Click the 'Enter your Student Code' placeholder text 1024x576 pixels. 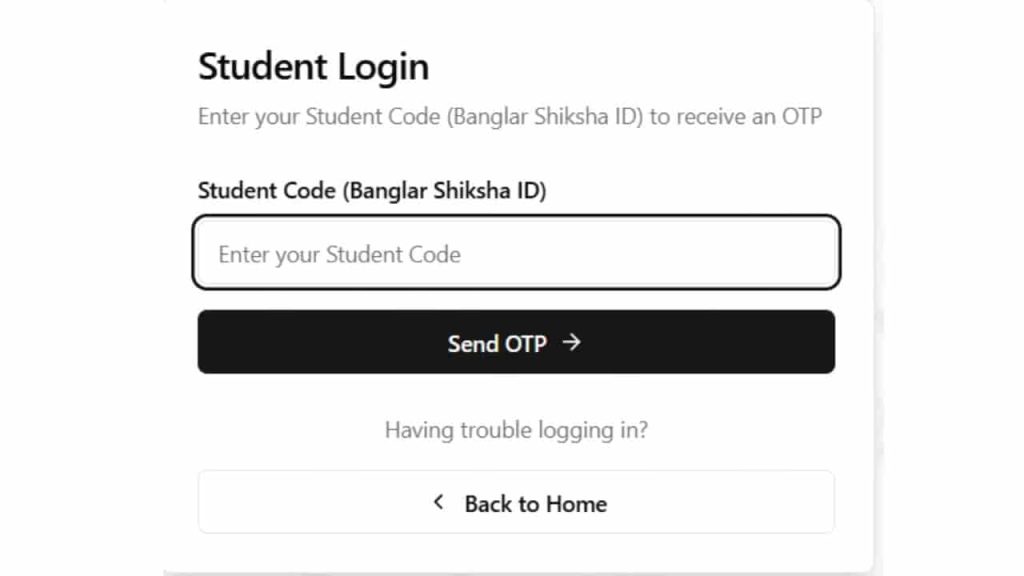pos(339,254)
